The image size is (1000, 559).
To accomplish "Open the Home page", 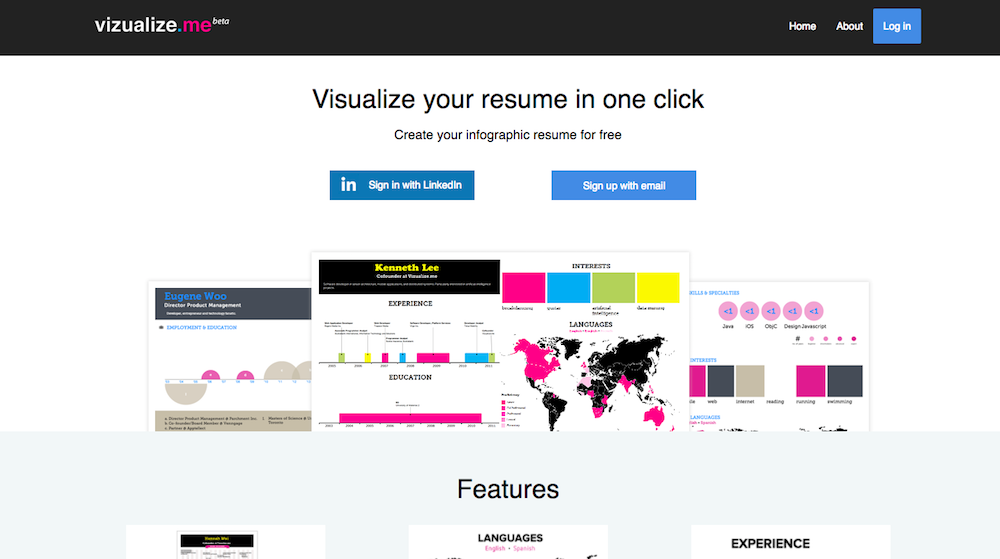I will pos(802,26).
